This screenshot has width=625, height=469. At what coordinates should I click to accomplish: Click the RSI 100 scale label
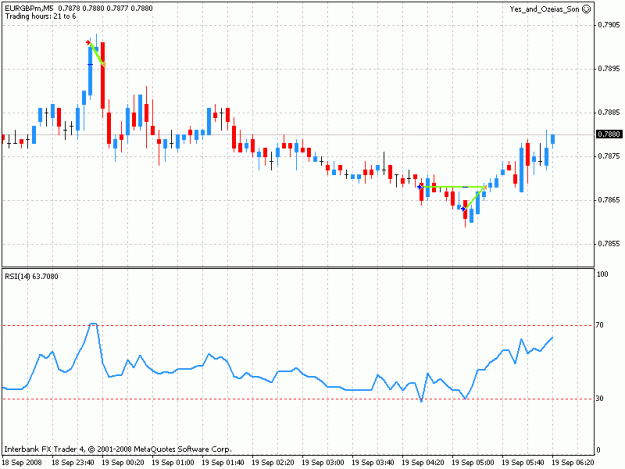coord(602,274)
